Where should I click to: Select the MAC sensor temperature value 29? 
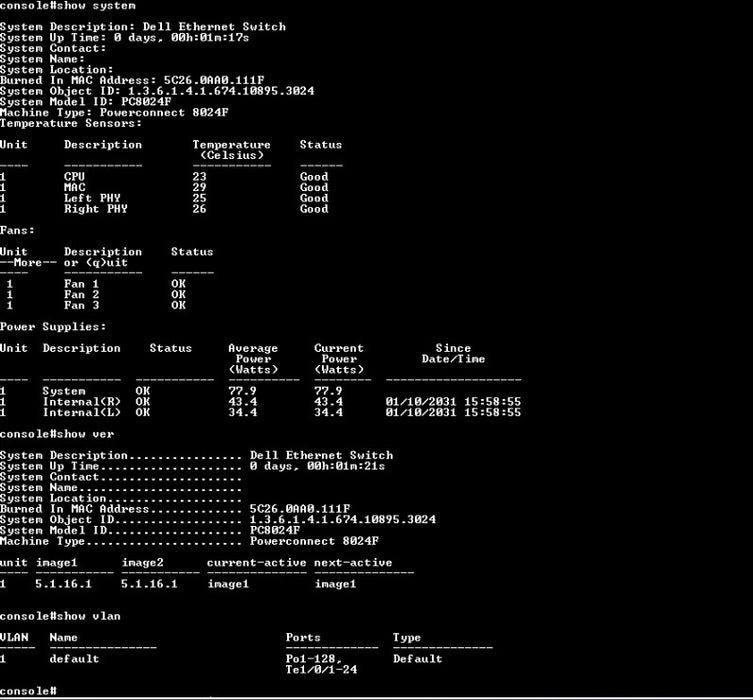199,187
